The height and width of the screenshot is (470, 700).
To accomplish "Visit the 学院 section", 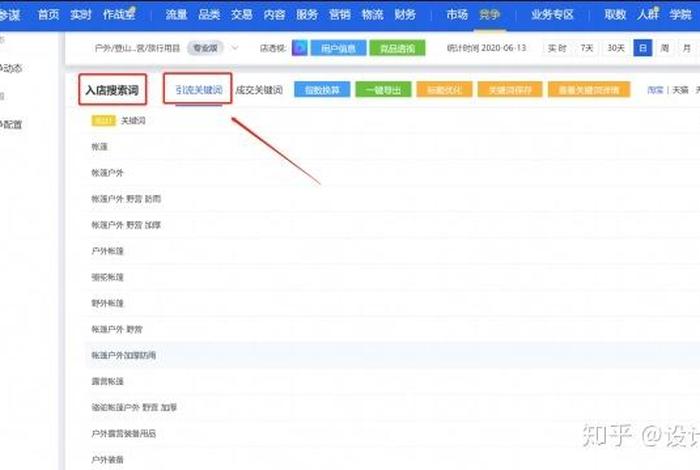I will (x=680, y=15).
